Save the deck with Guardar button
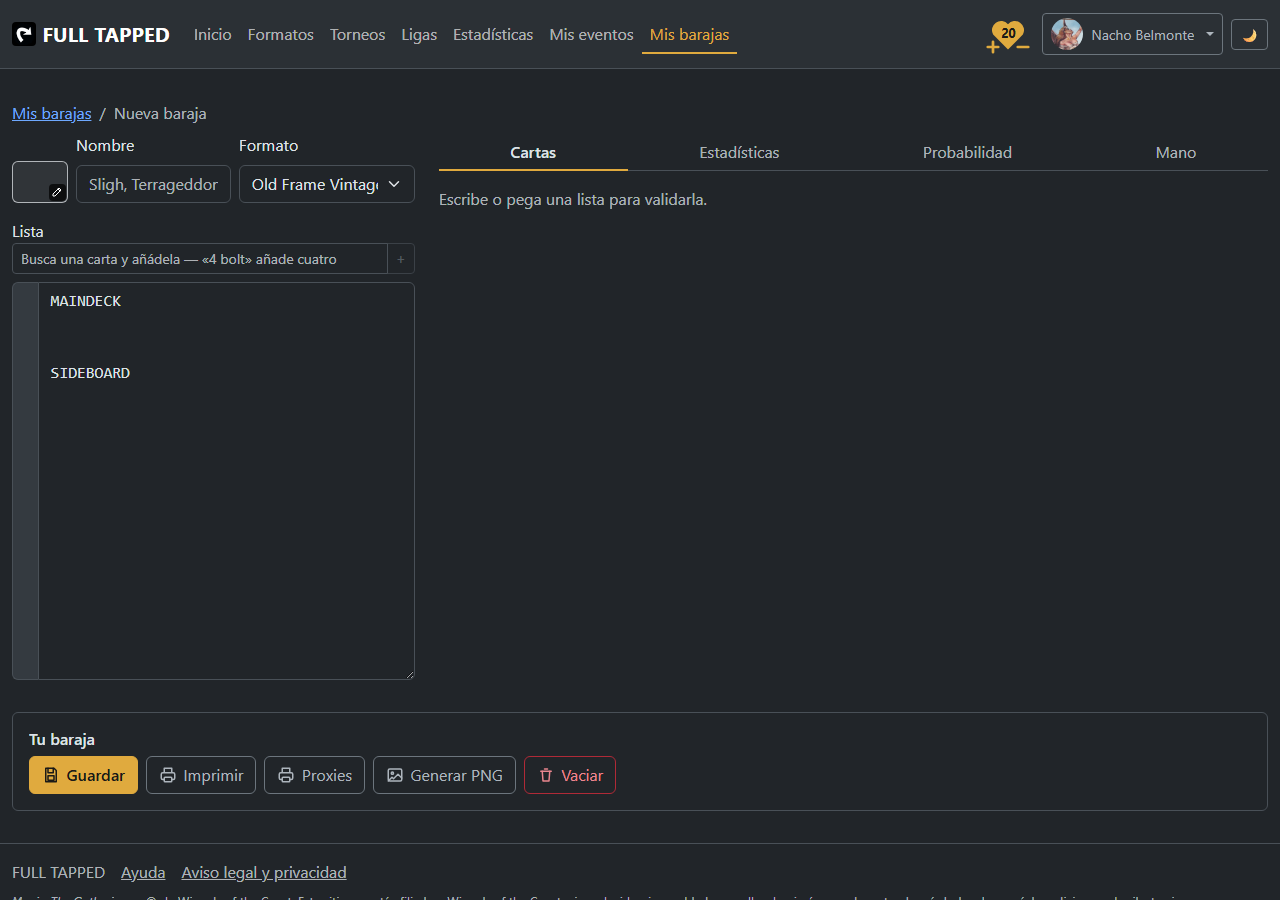 click(84, 775)
